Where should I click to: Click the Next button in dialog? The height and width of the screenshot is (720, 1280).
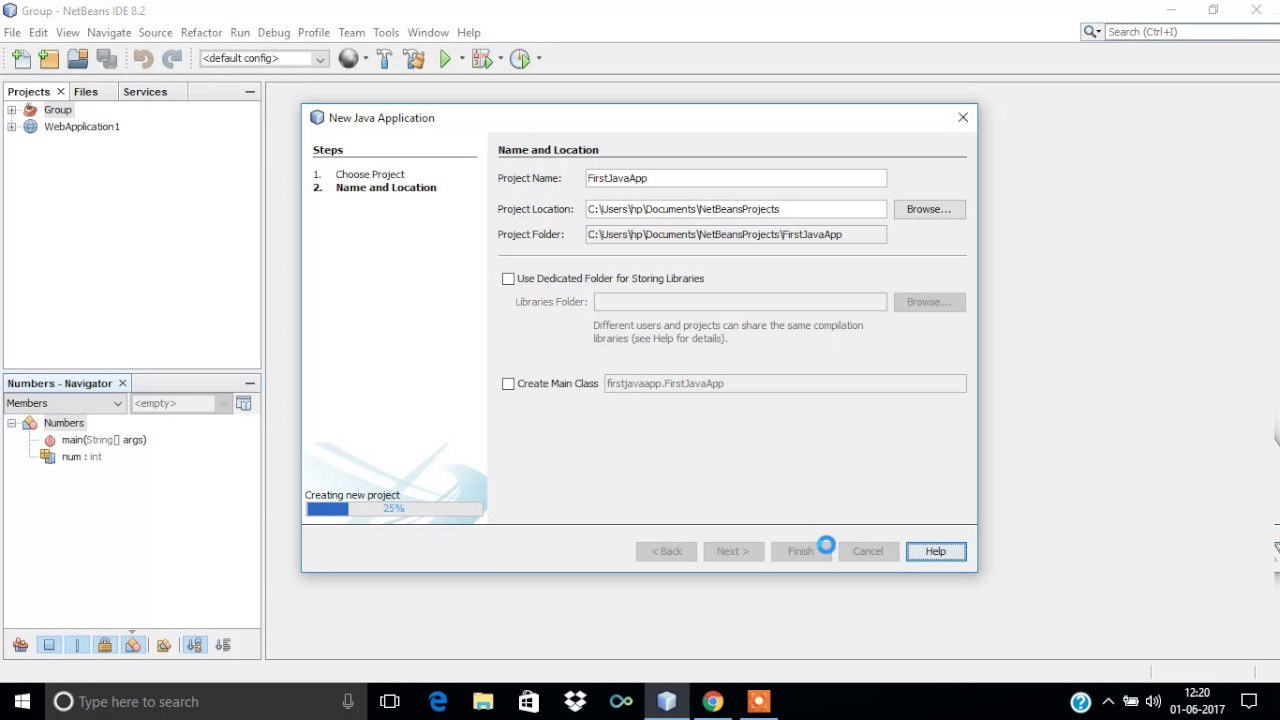point(733,551)
